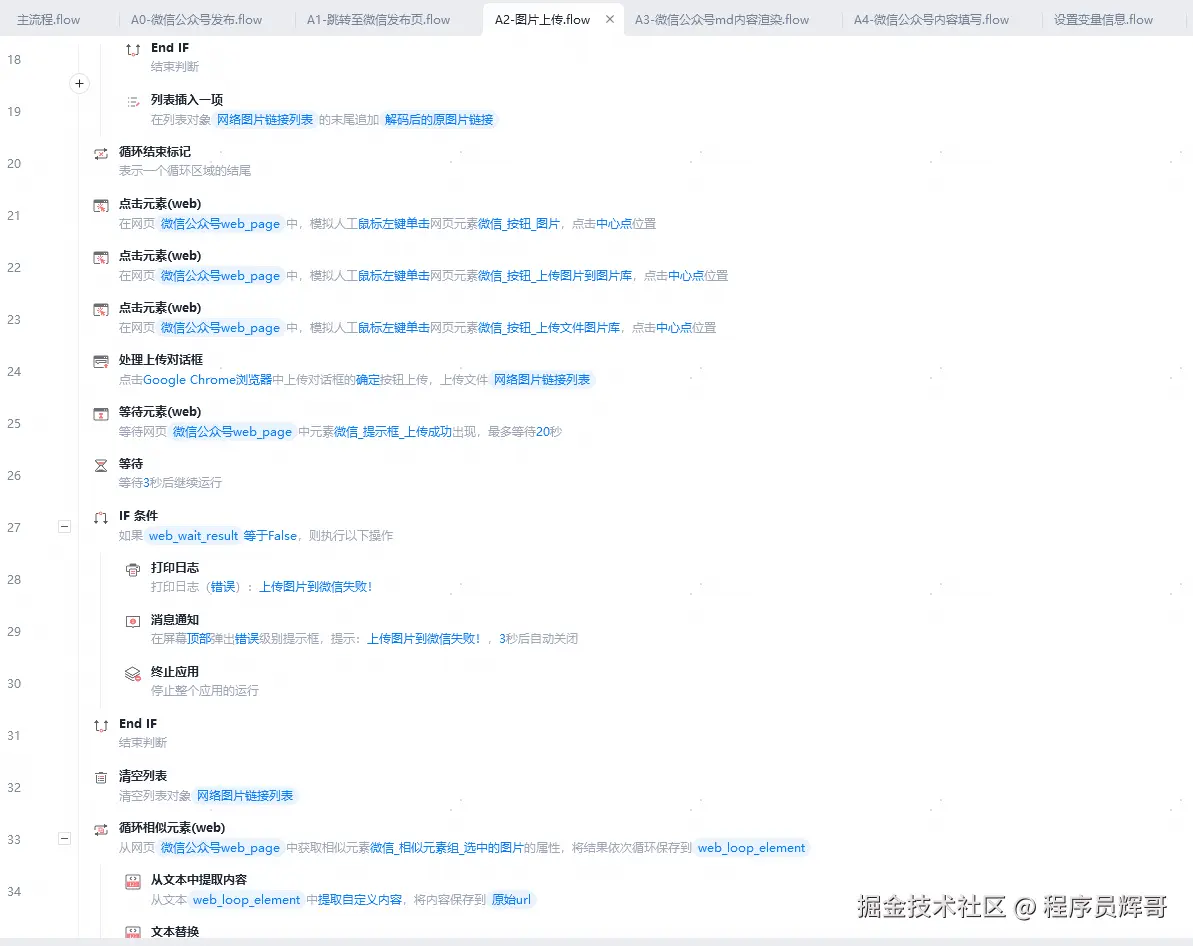
Task: Select the 循环结束标记 step title
Action: point(154,151)
